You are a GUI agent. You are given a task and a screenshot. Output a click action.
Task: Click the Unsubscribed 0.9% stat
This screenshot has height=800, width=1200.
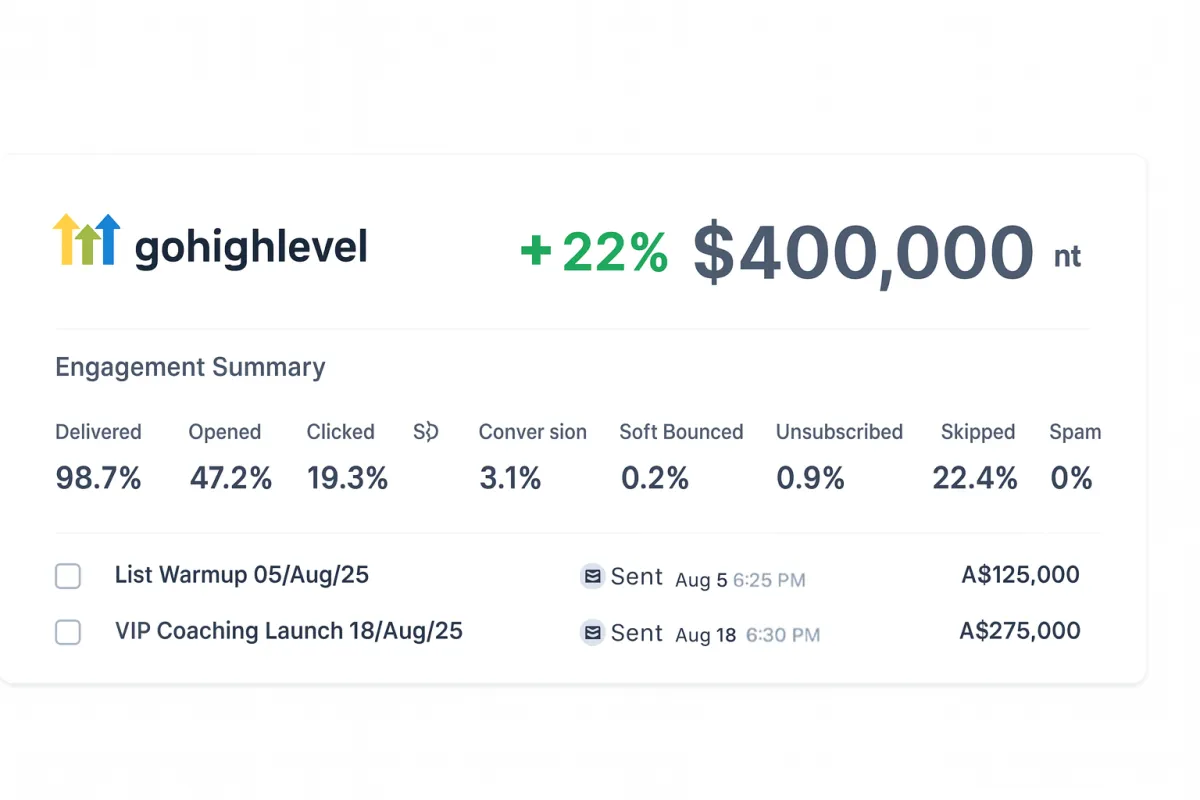click(810, 478)
